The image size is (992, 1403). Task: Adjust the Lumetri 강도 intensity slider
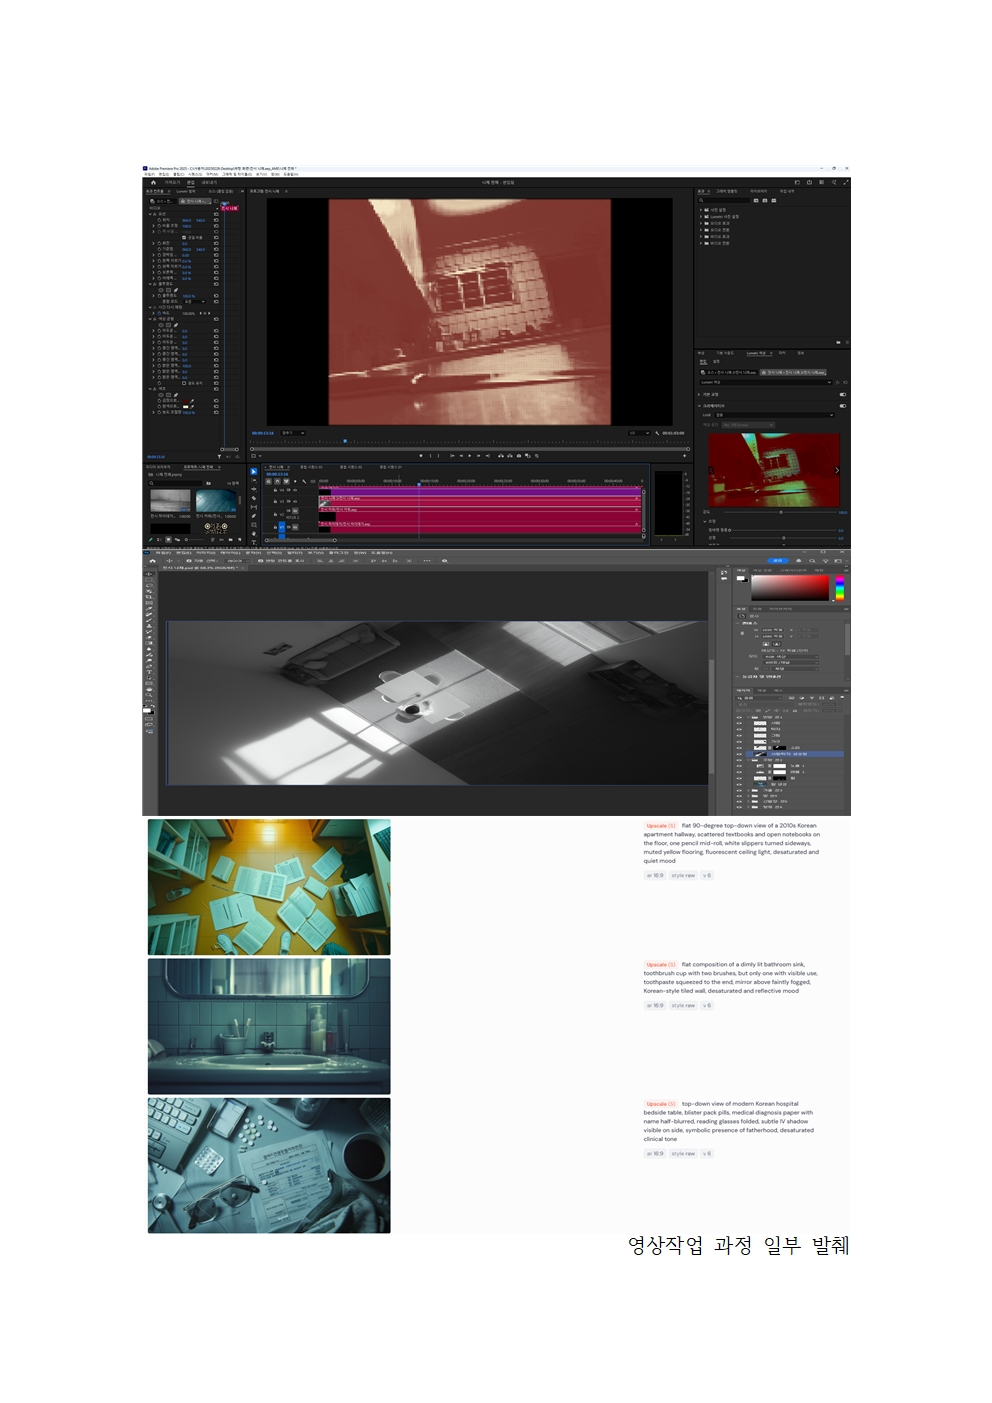(x=781, y=512)
